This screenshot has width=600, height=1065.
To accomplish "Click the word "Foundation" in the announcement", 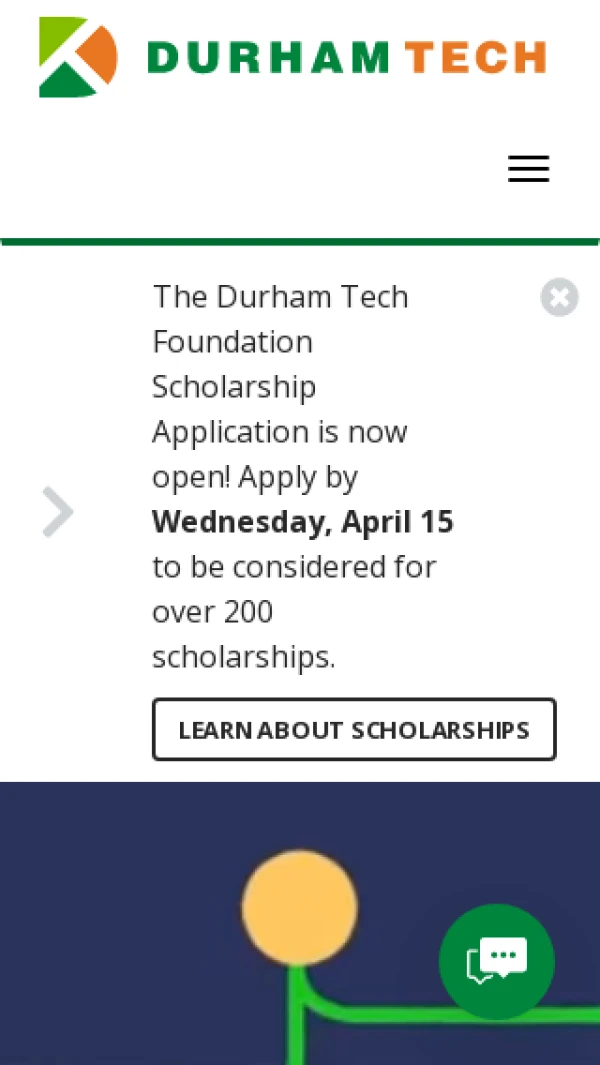I will click(232, 342).
